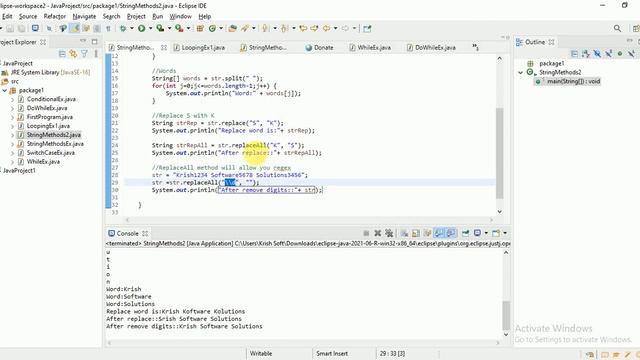Click the Search flashlight icon in toolbar
The height and width of the screenshot is (360, 640).
tap(245, 28)
